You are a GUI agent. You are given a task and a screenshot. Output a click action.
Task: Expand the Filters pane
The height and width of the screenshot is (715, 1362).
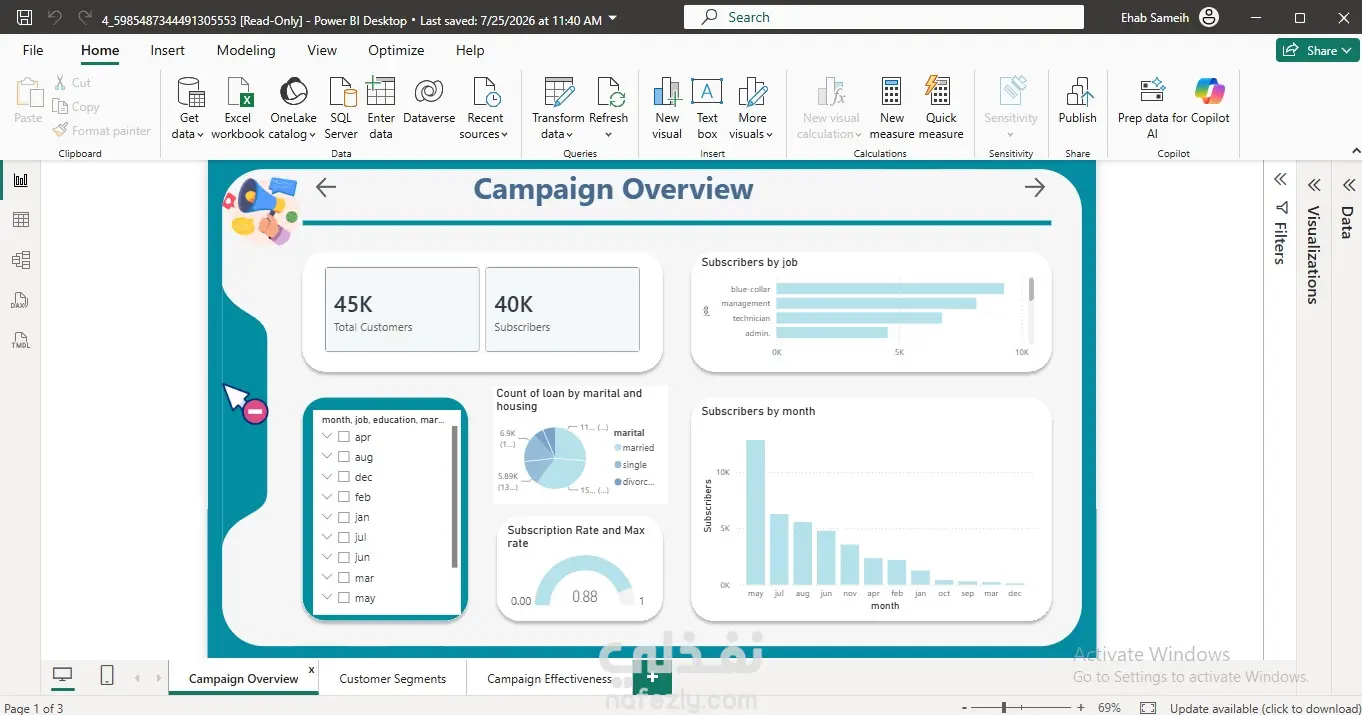click(x=1280, y=180)
